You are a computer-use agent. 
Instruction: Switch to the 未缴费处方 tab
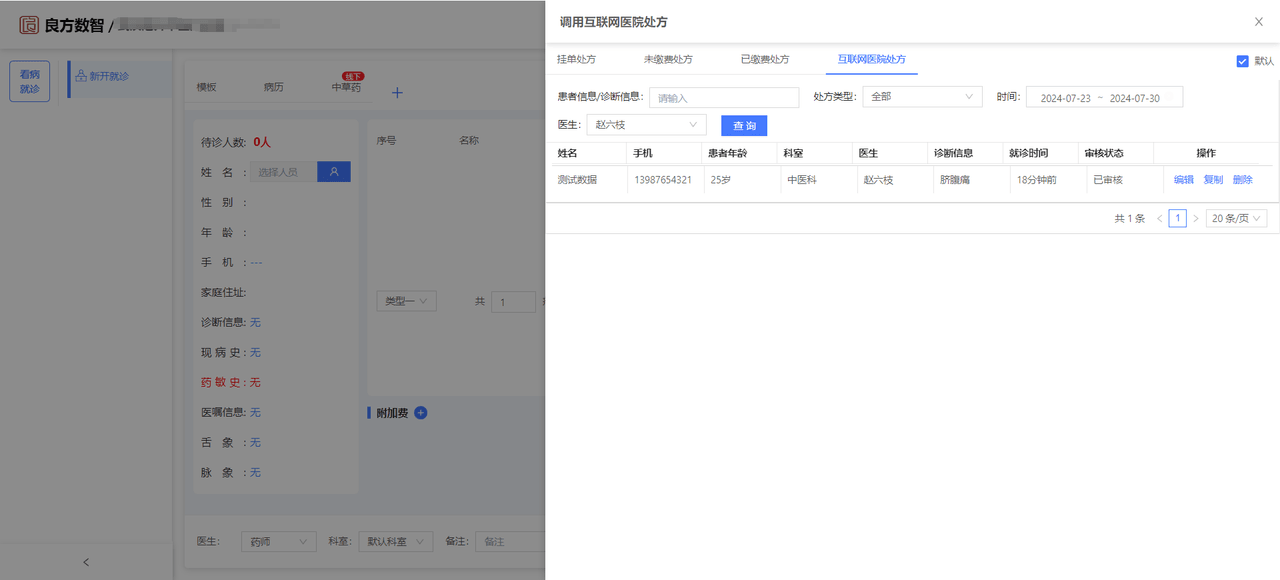pos(668,59)
